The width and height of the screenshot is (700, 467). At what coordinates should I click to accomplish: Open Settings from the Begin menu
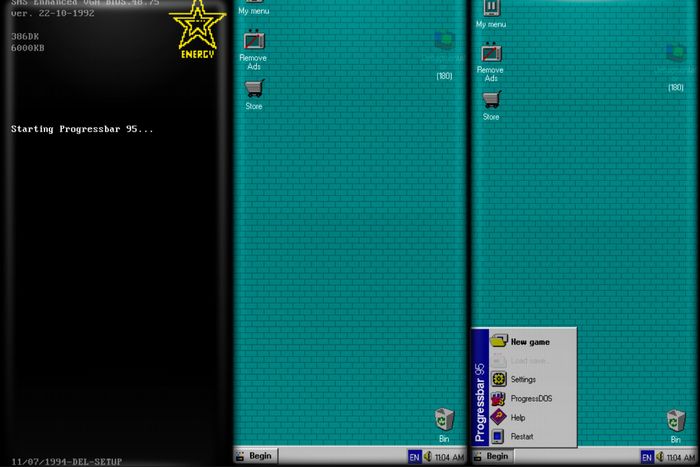pos(523,380)
